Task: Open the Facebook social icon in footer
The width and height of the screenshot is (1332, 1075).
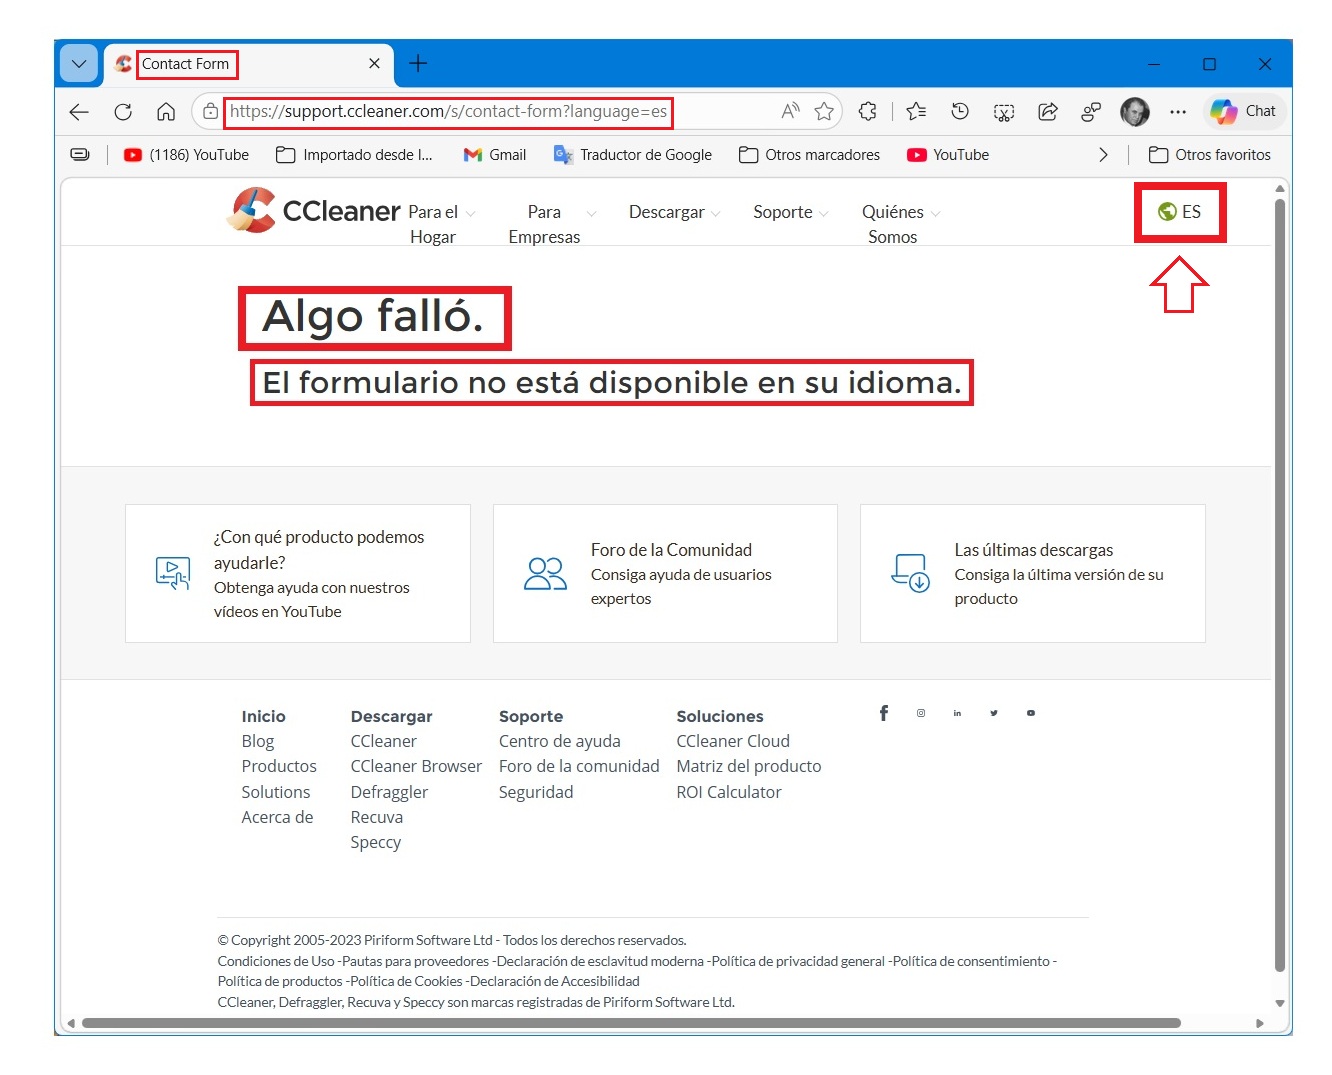Action: pyautogui.click(x=883, y=713)
